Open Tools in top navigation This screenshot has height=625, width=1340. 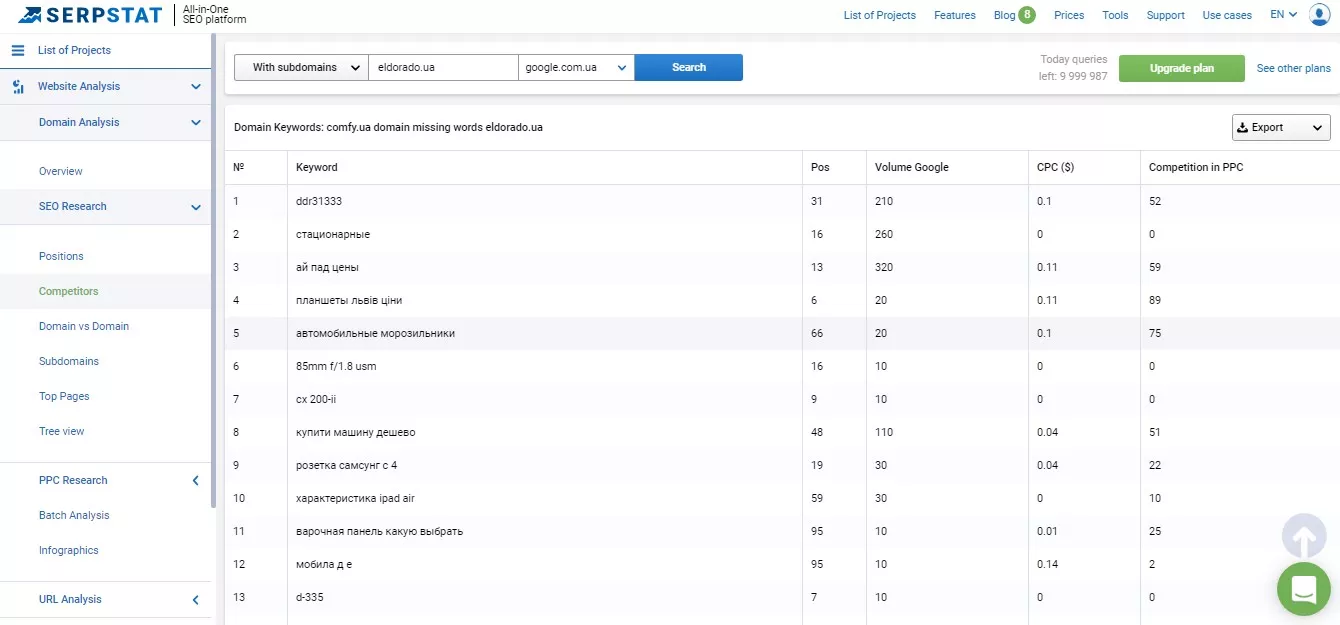coord(1115,15)
